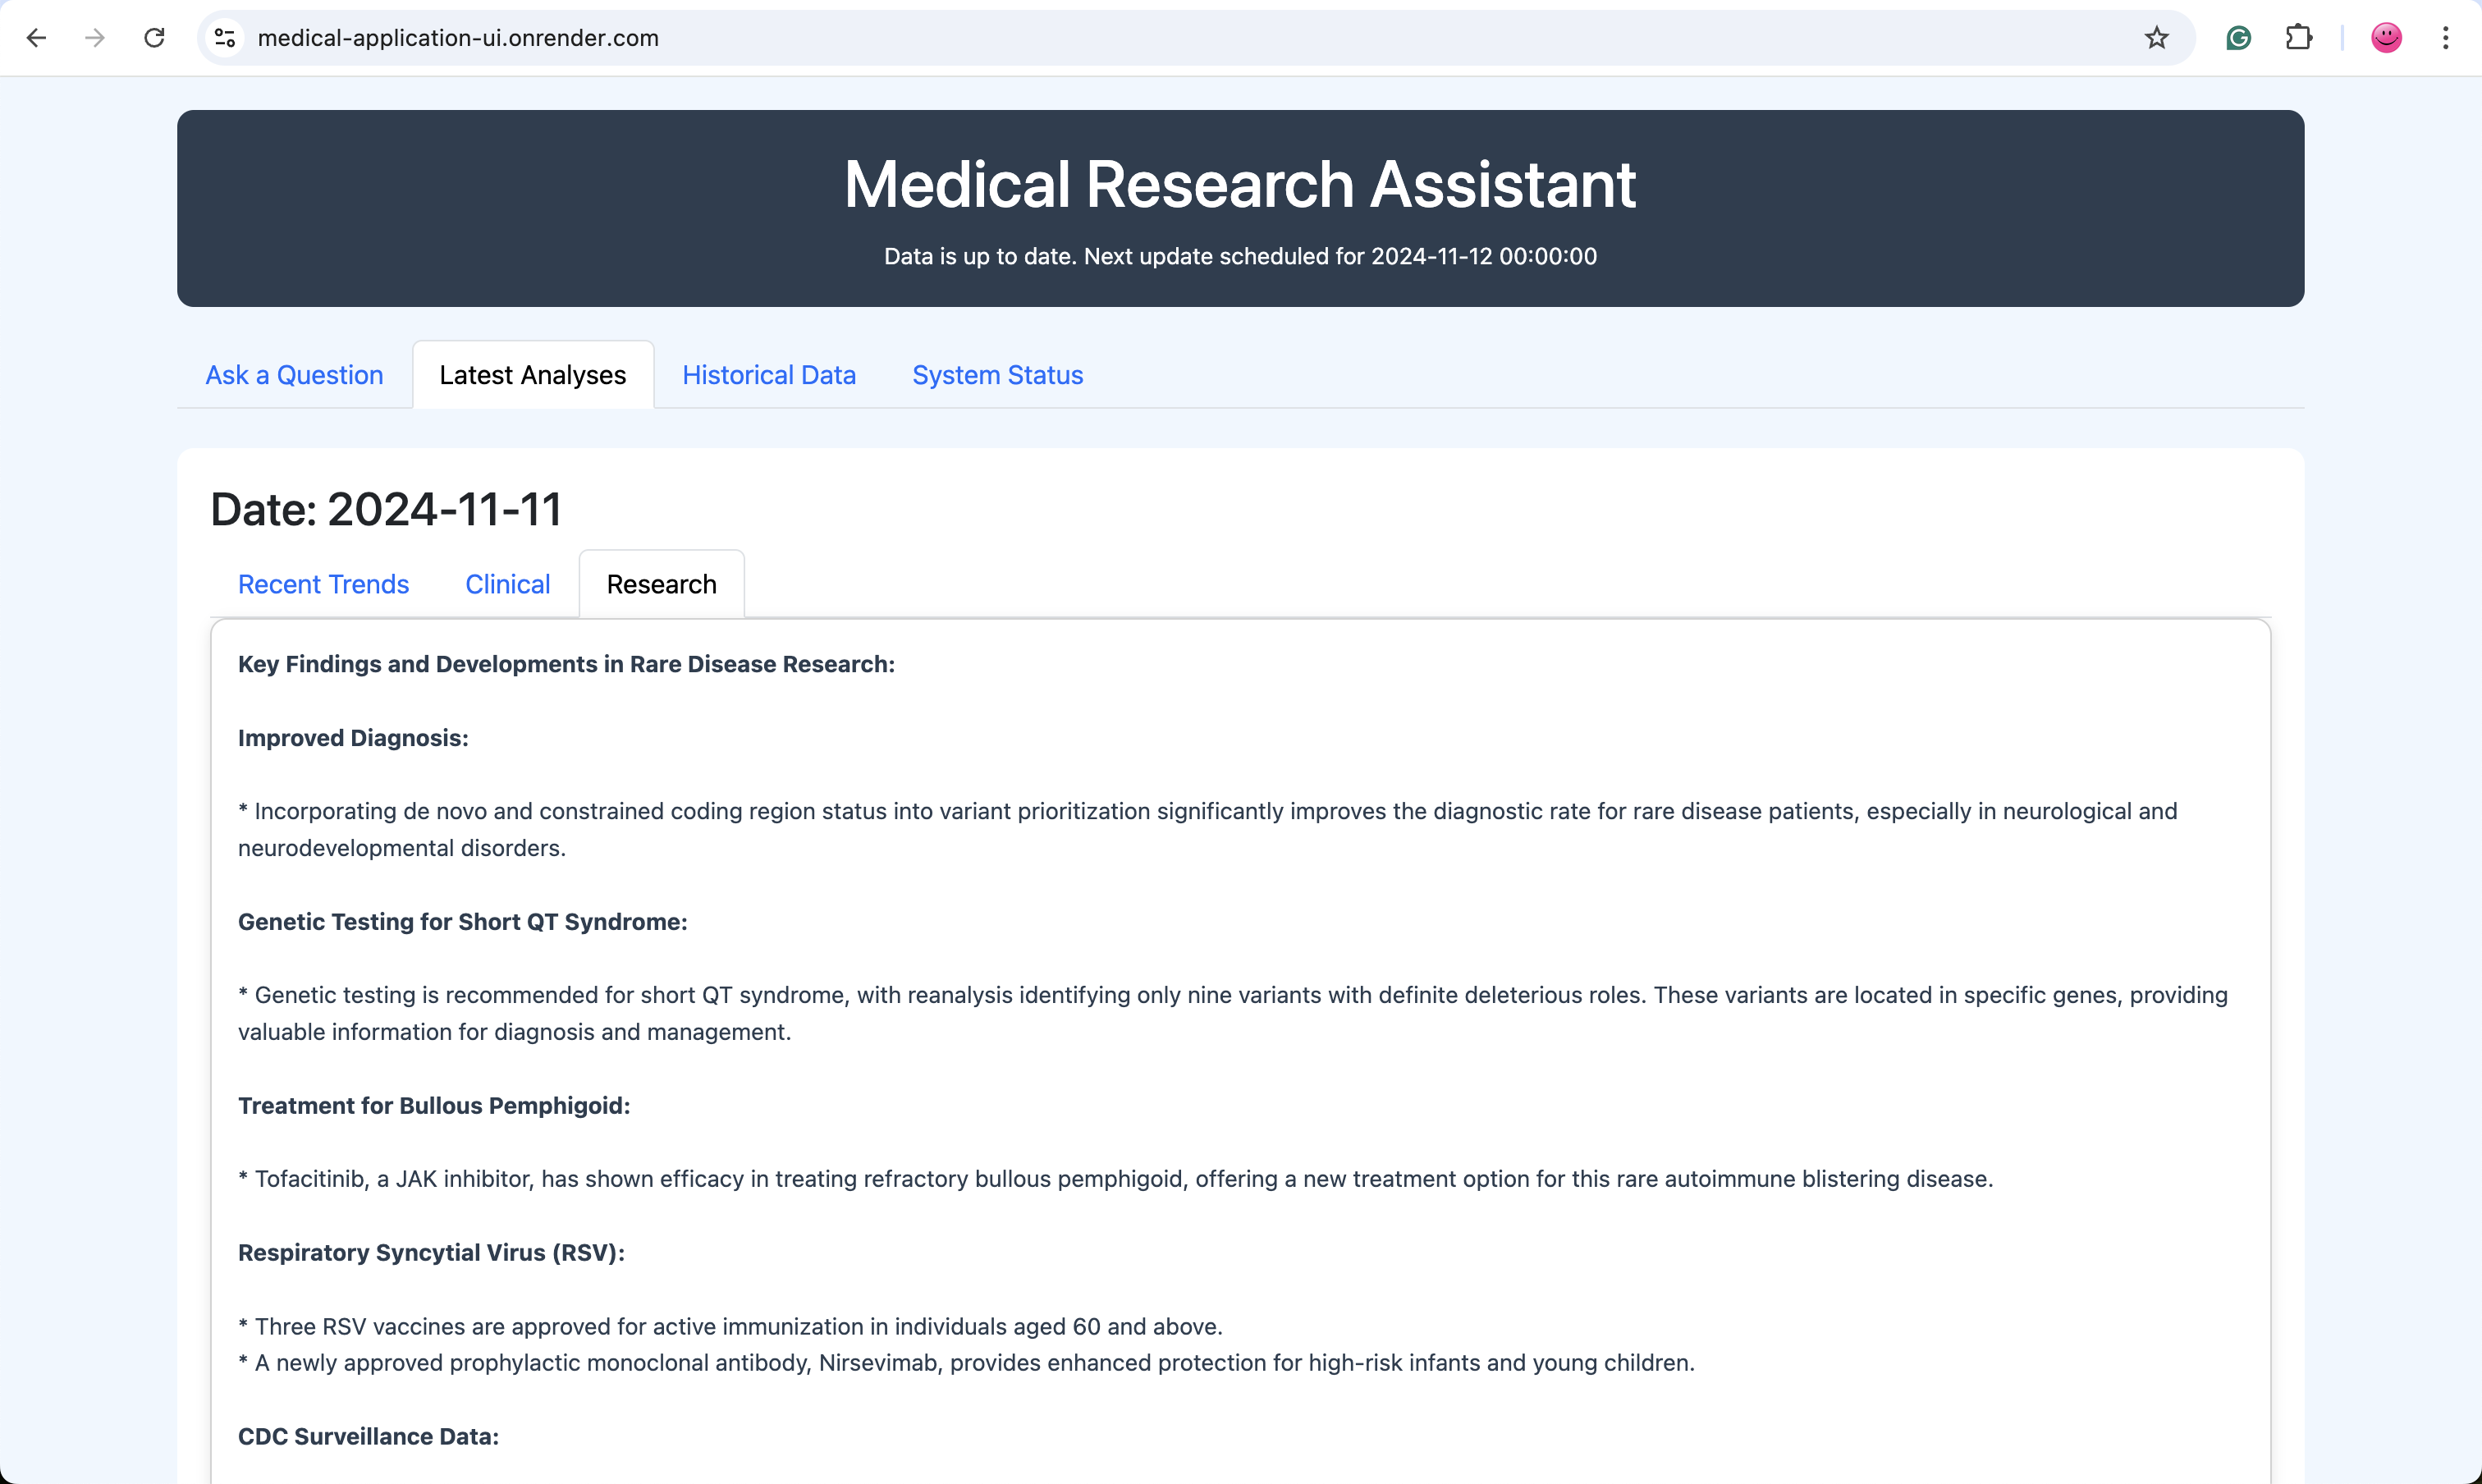
Task: Click the Date: 2024-11-11 heading
Action: [386, 509]
